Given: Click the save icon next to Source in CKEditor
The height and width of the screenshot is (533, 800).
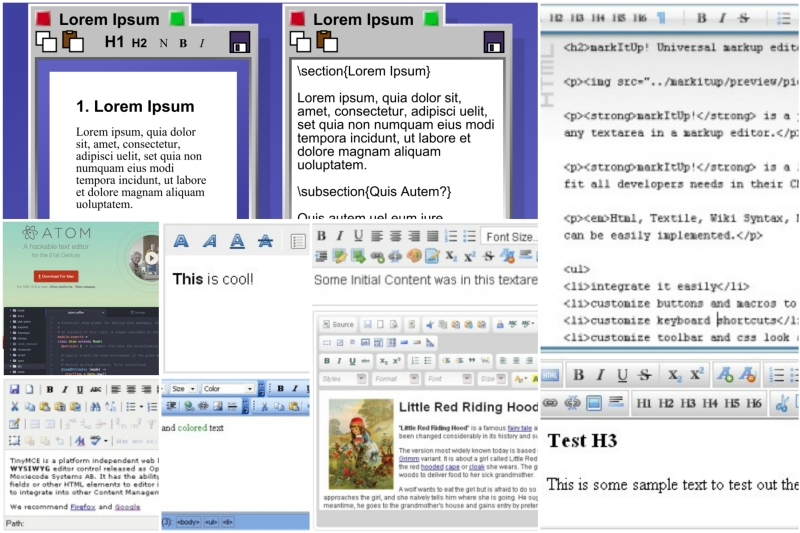Looking at the screenshot, I should point(367,324).
